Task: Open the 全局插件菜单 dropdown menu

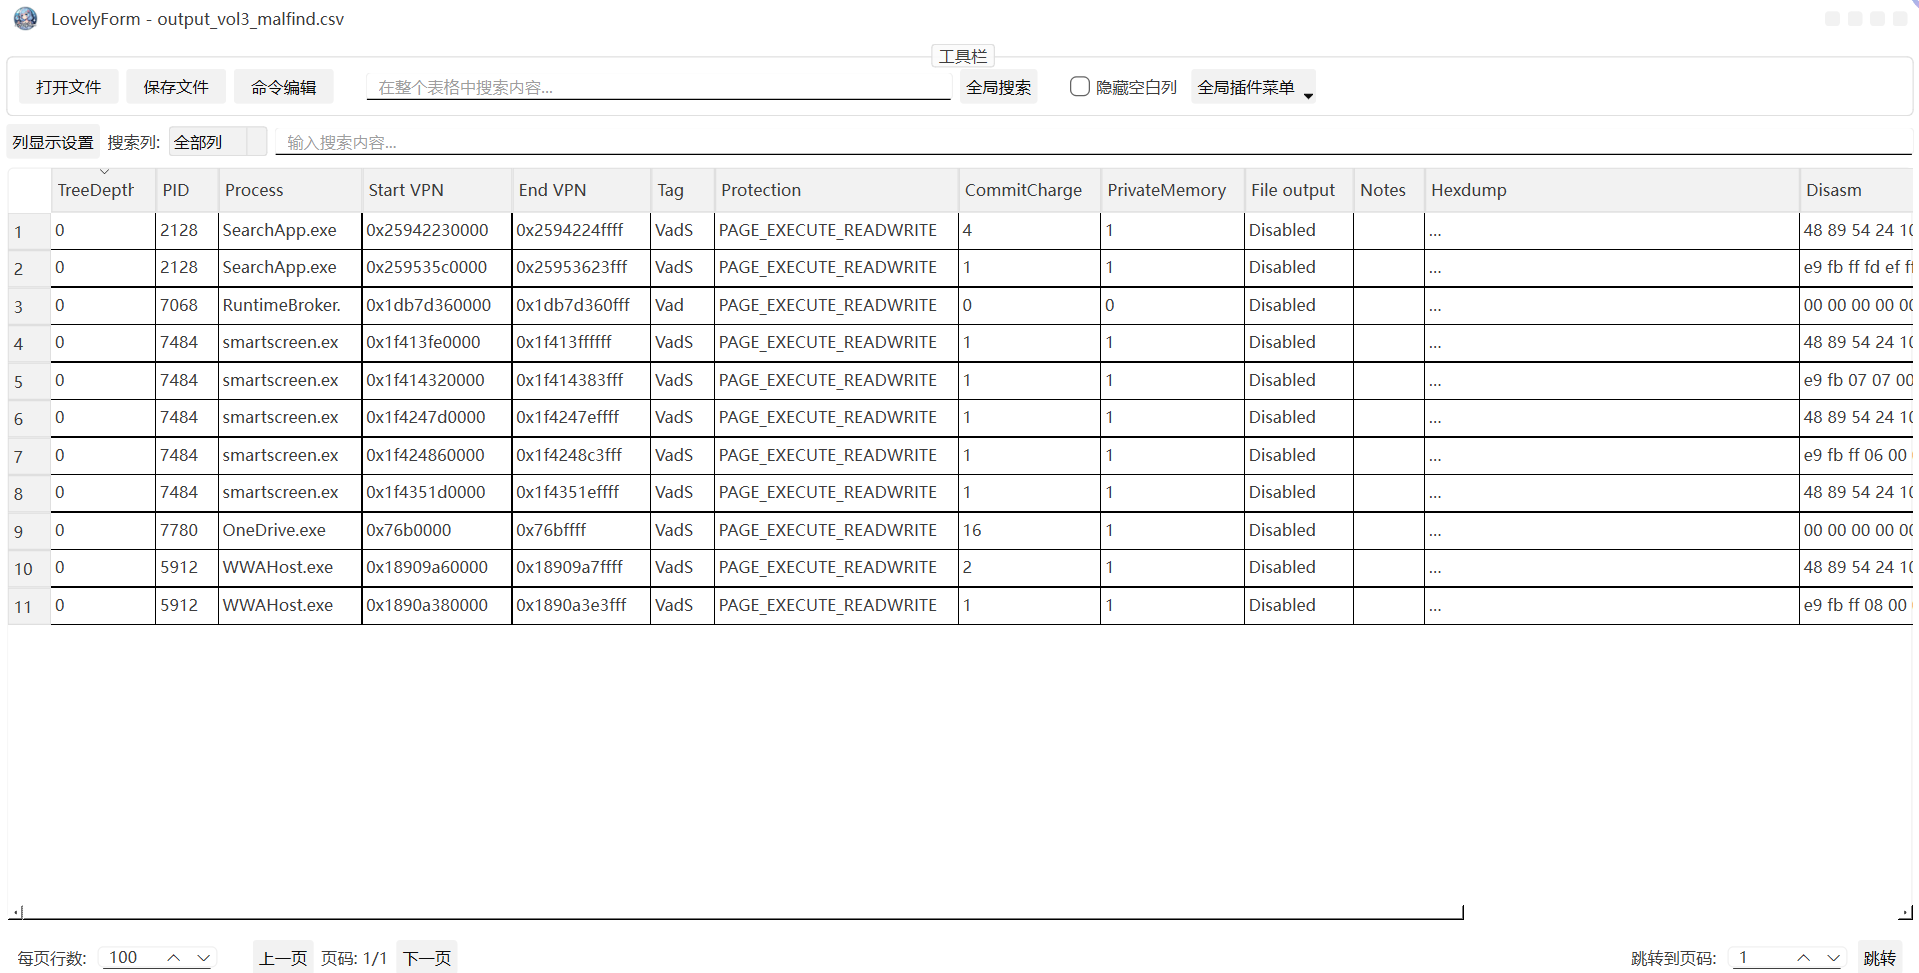Action: pyautogui.click(x=1253, y=87)
